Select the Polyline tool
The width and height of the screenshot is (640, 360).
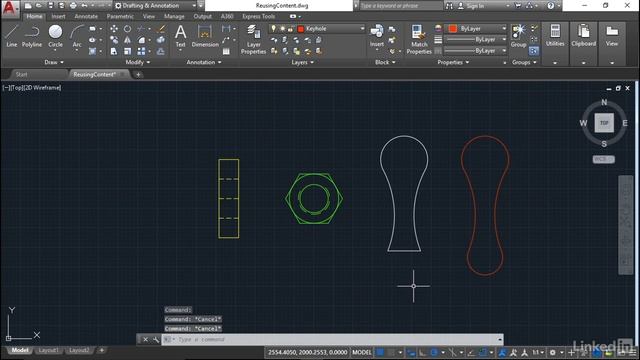tap(32, 36)
